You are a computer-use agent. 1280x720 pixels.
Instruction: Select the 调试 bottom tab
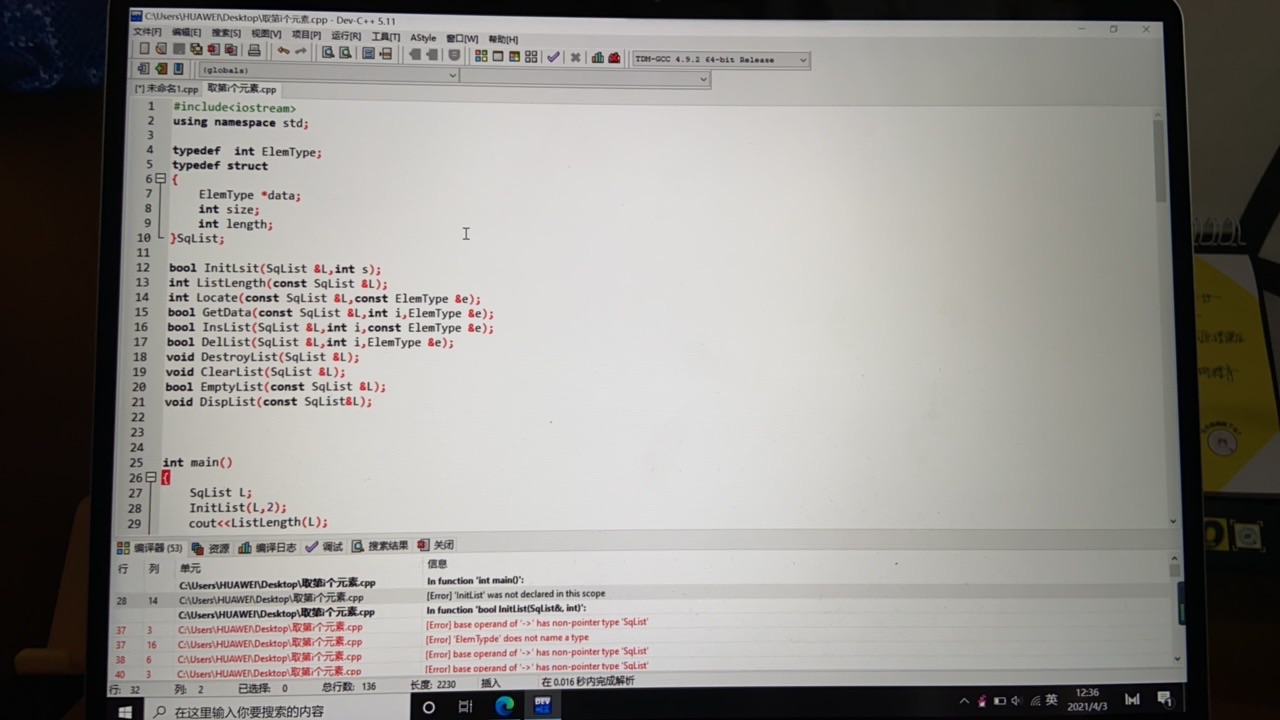pyautogui.click(x=325, y=546)
